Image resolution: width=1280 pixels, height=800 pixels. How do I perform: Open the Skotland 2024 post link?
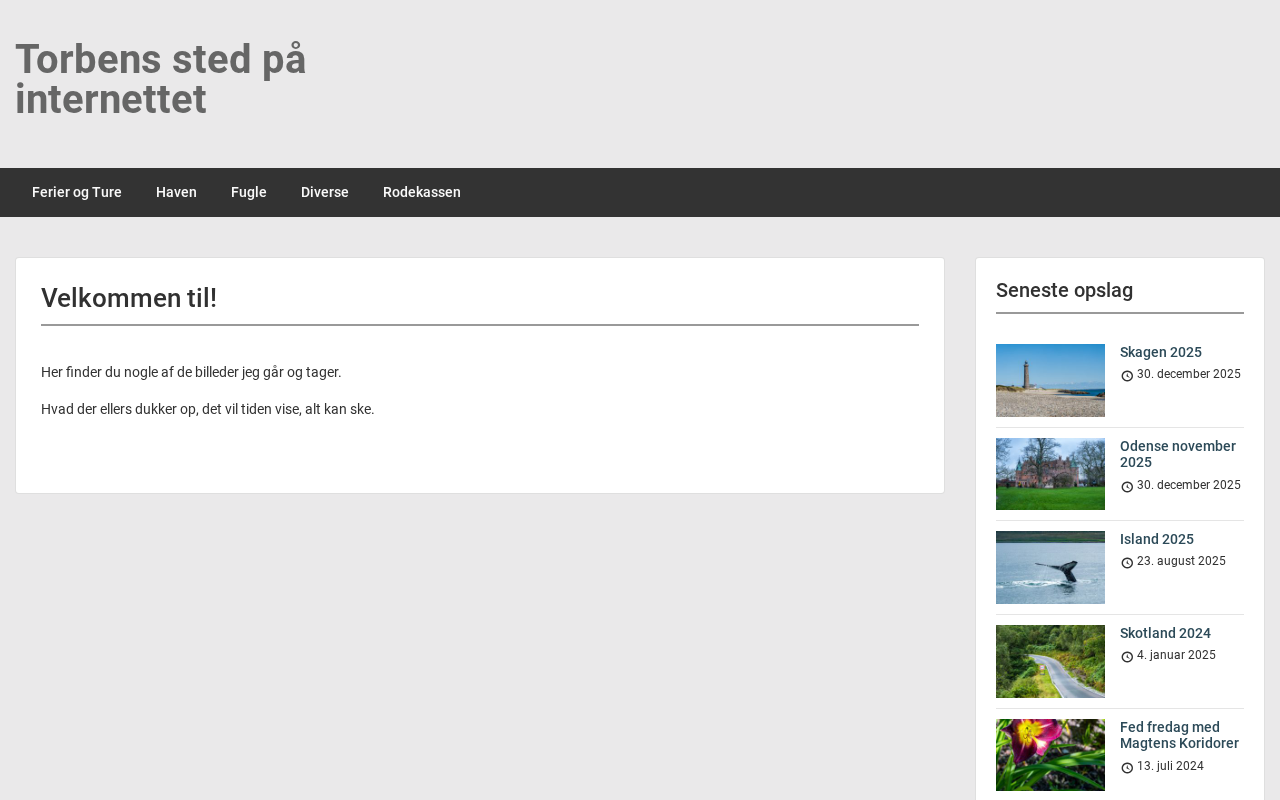coord(1165,633)
